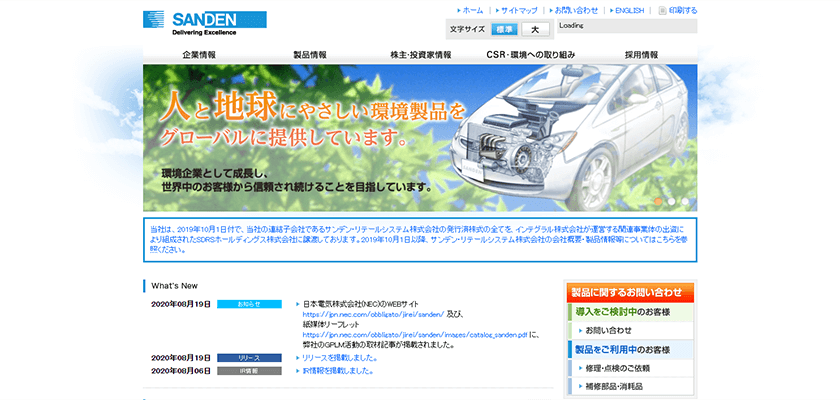Click the blue-bordered notice about サンデン・リテールシステム
The image size is (840, 400).
[420, 240]
